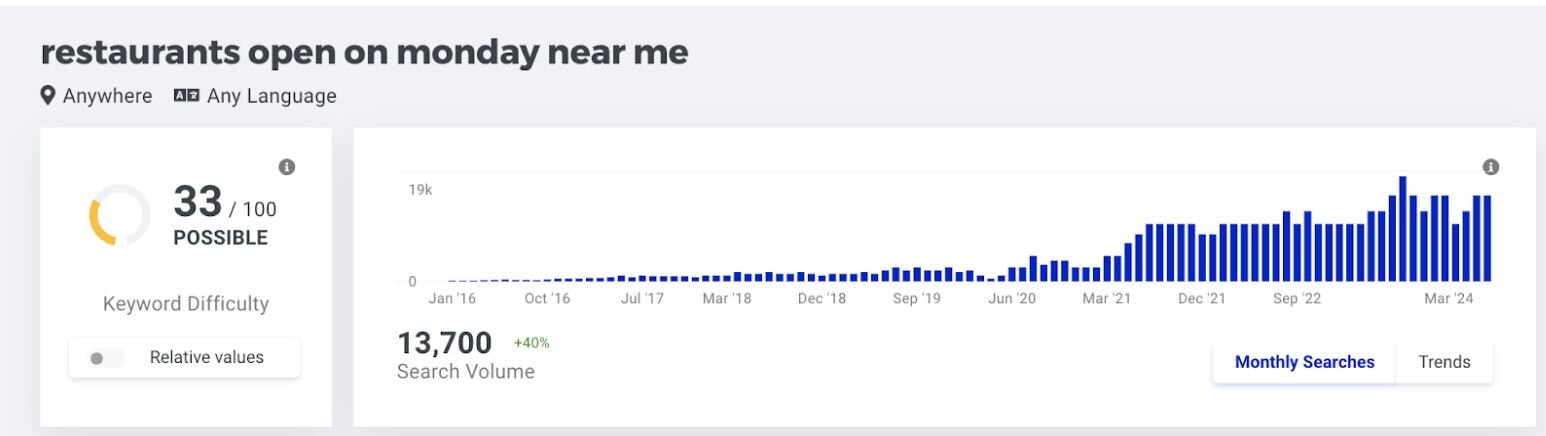Click the Dec '21 axis label
1546x436 pixels.
coord(1202,299)
